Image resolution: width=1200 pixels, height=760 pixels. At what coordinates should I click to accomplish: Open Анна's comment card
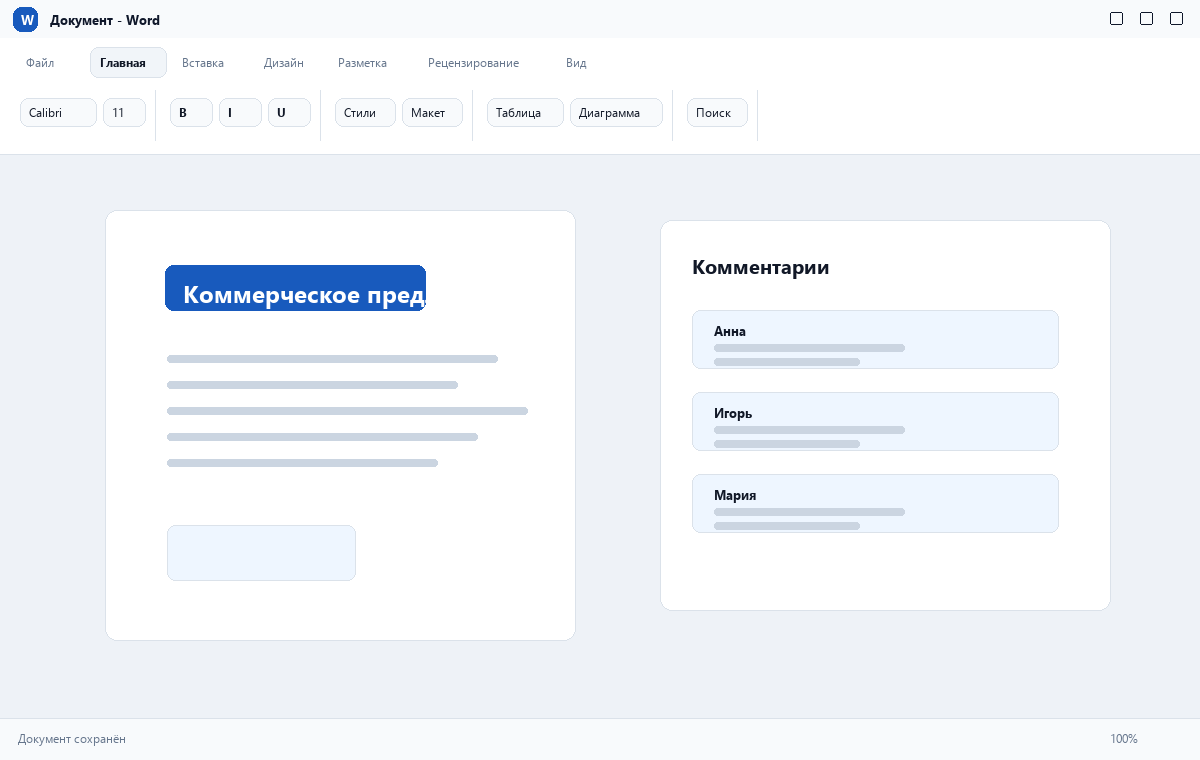point(875,339)
